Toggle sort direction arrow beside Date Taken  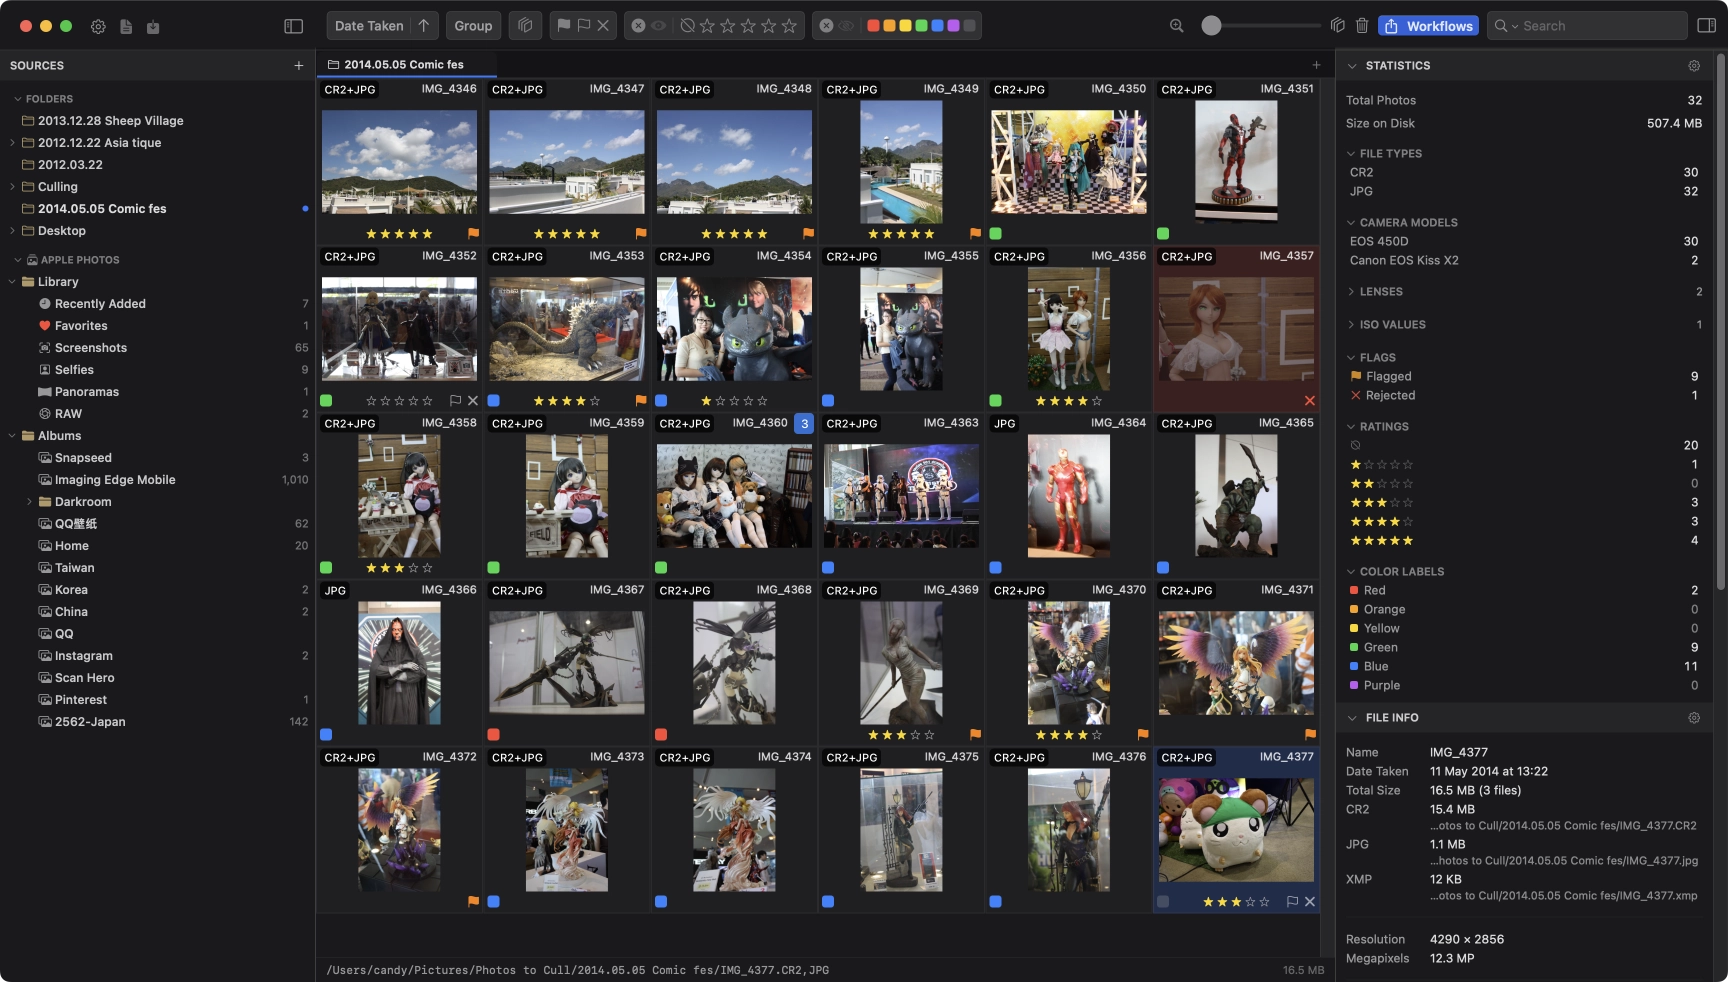tap(424, 26)
